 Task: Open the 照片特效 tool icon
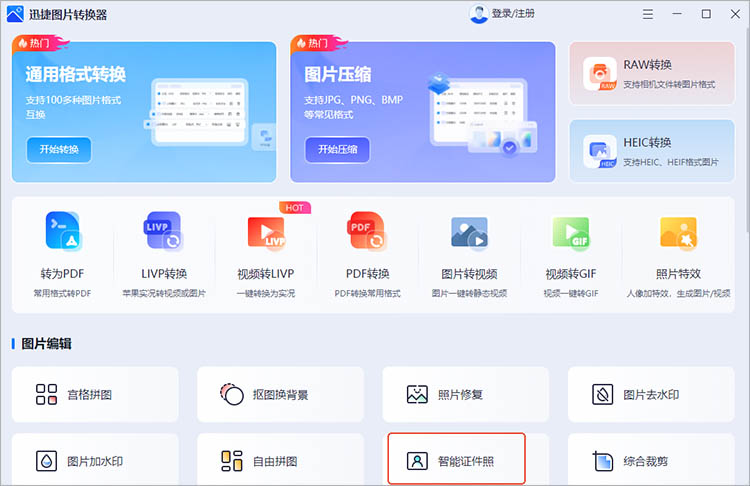coord(678,231)
